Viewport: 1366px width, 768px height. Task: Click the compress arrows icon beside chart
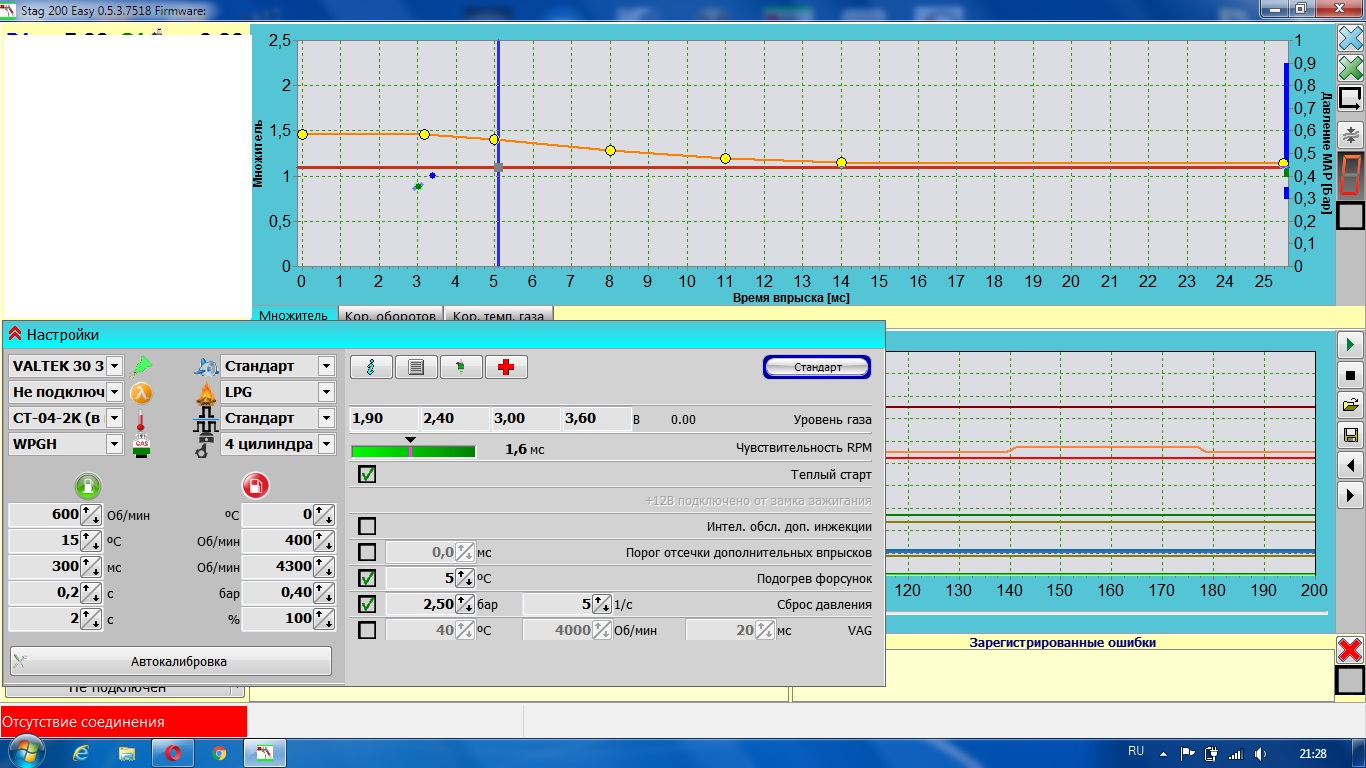(1350, 134)
